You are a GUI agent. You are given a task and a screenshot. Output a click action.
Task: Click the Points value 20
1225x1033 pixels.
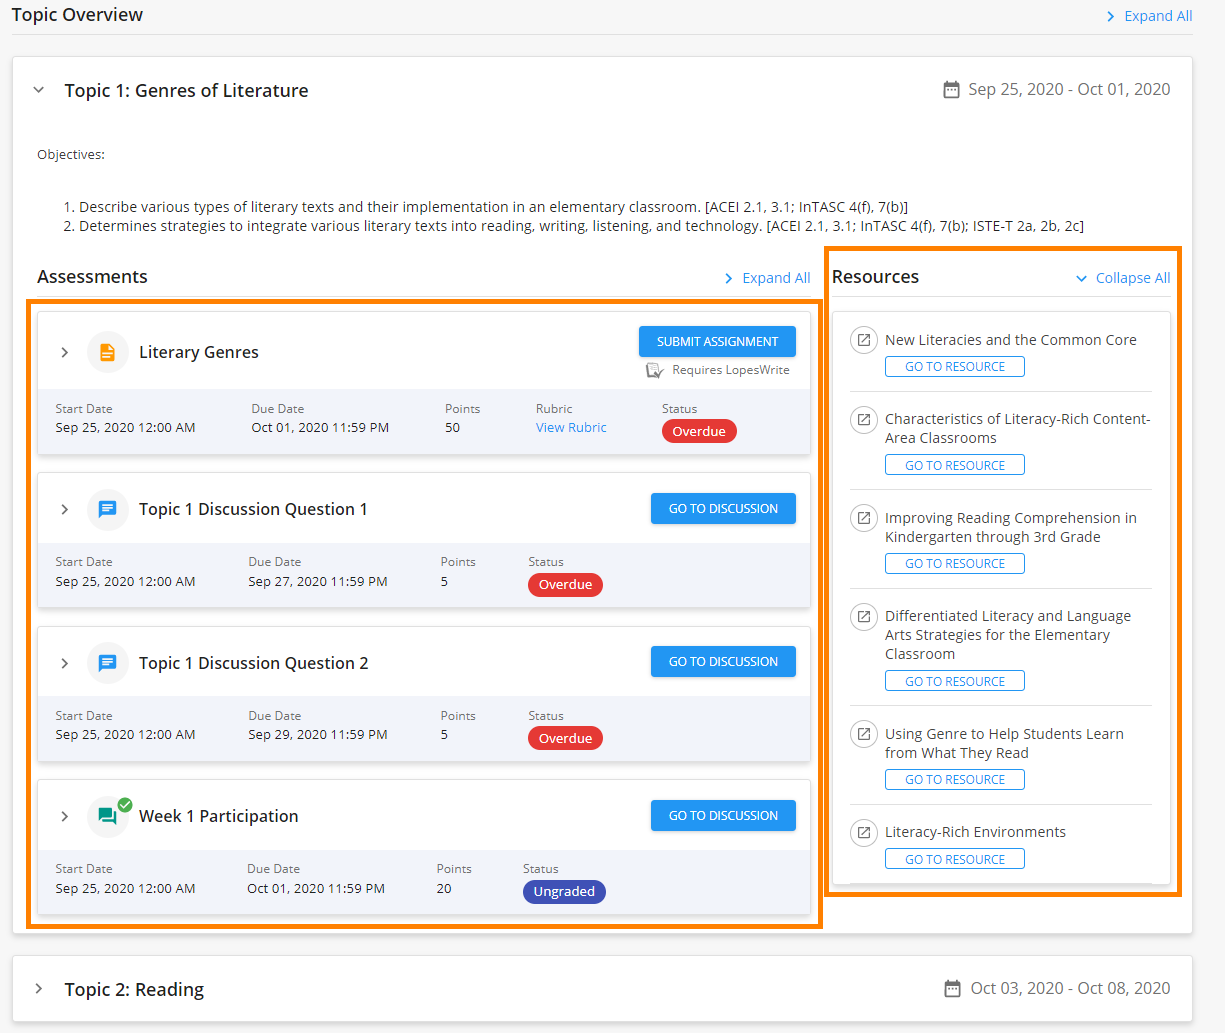tap(444, 888)
